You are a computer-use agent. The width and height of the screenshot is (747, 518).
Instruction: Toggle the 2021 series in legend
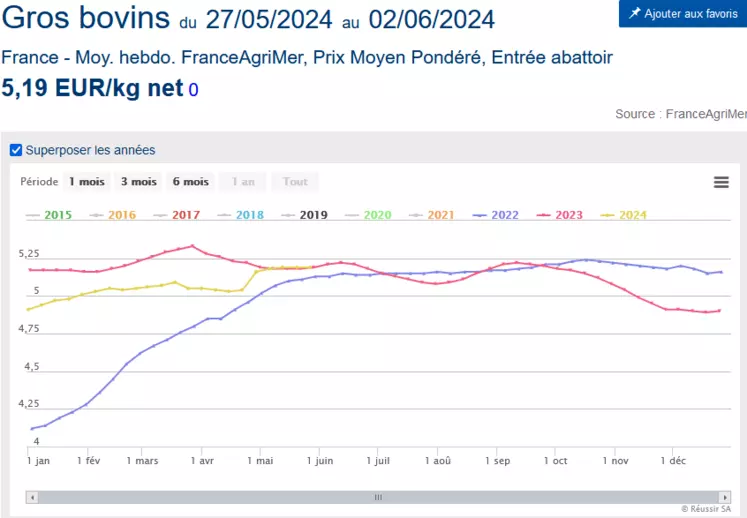[432, 215]
